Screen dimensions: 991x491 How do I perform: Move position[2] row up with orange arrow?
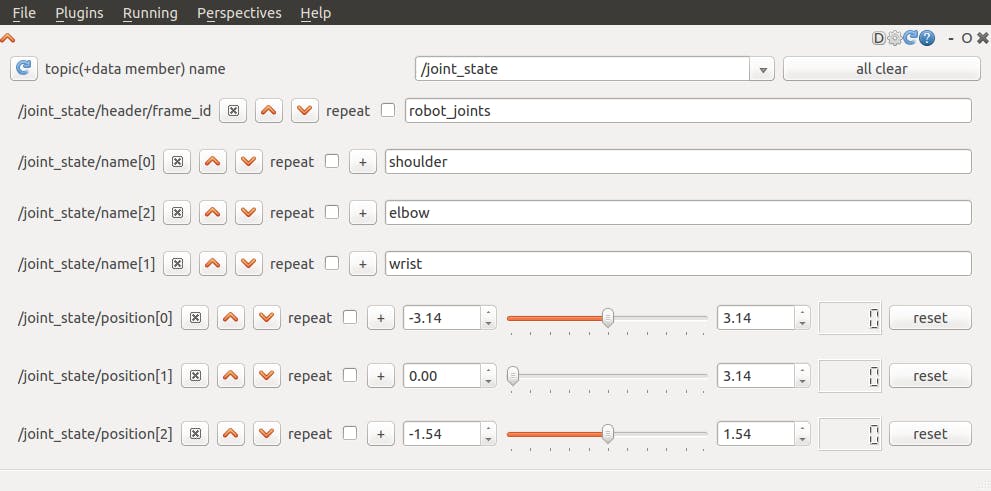coord(231,434)
